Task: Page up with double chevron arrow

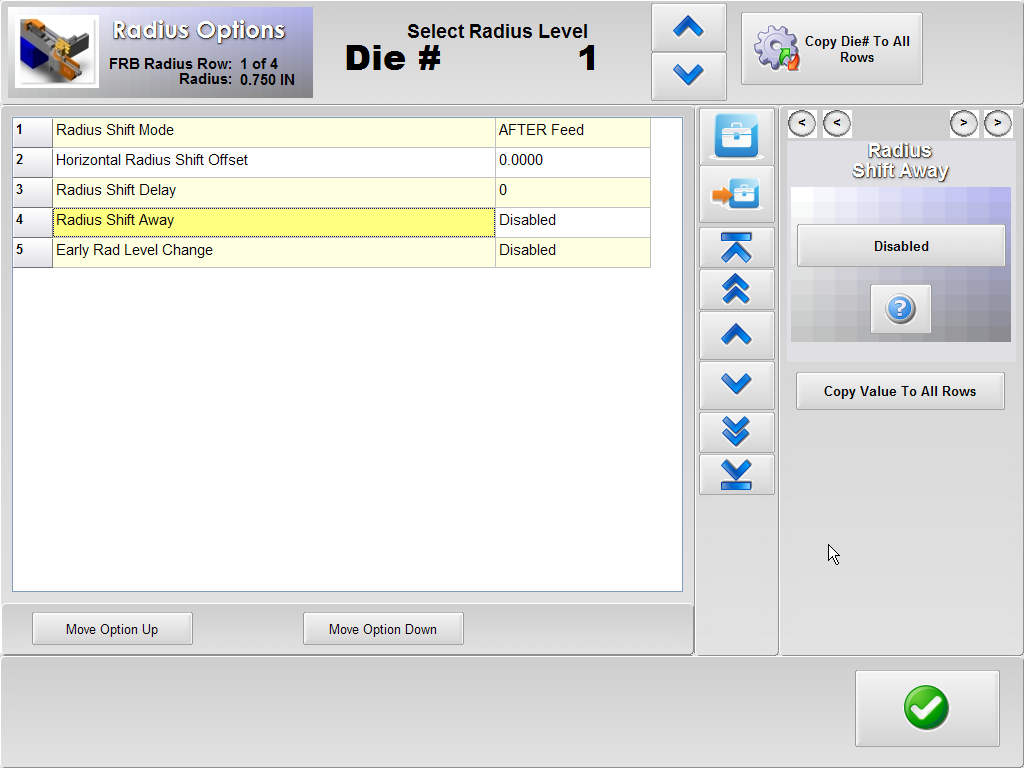Action: (736, 289)
